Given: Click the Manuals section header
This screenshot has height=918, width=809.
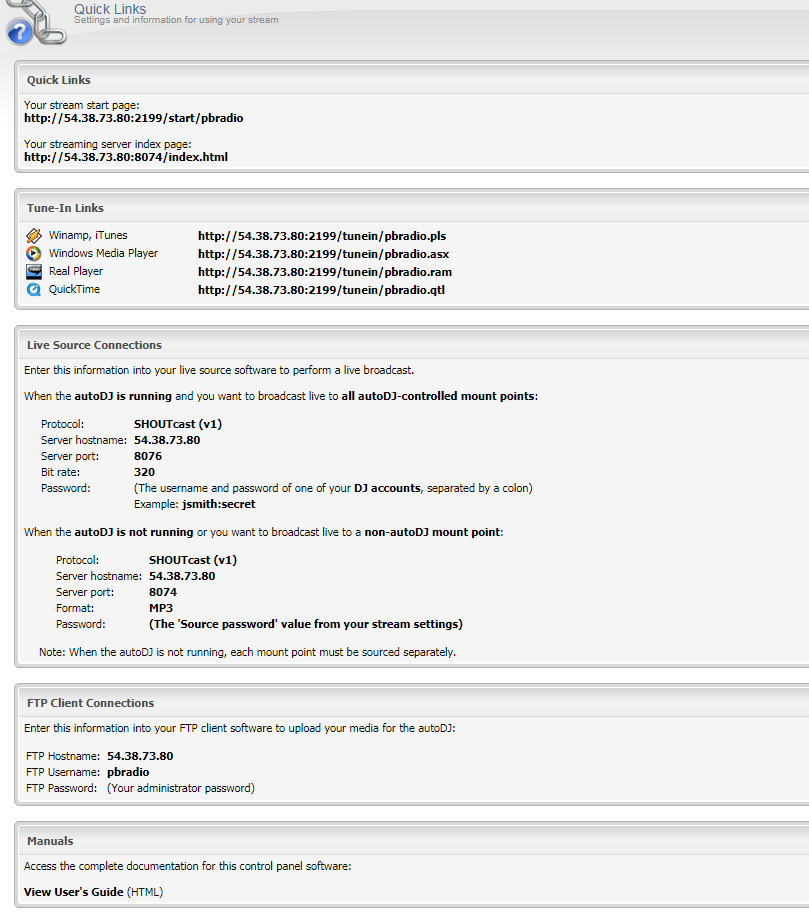Looking at the screenshot, I should (50, 841).
